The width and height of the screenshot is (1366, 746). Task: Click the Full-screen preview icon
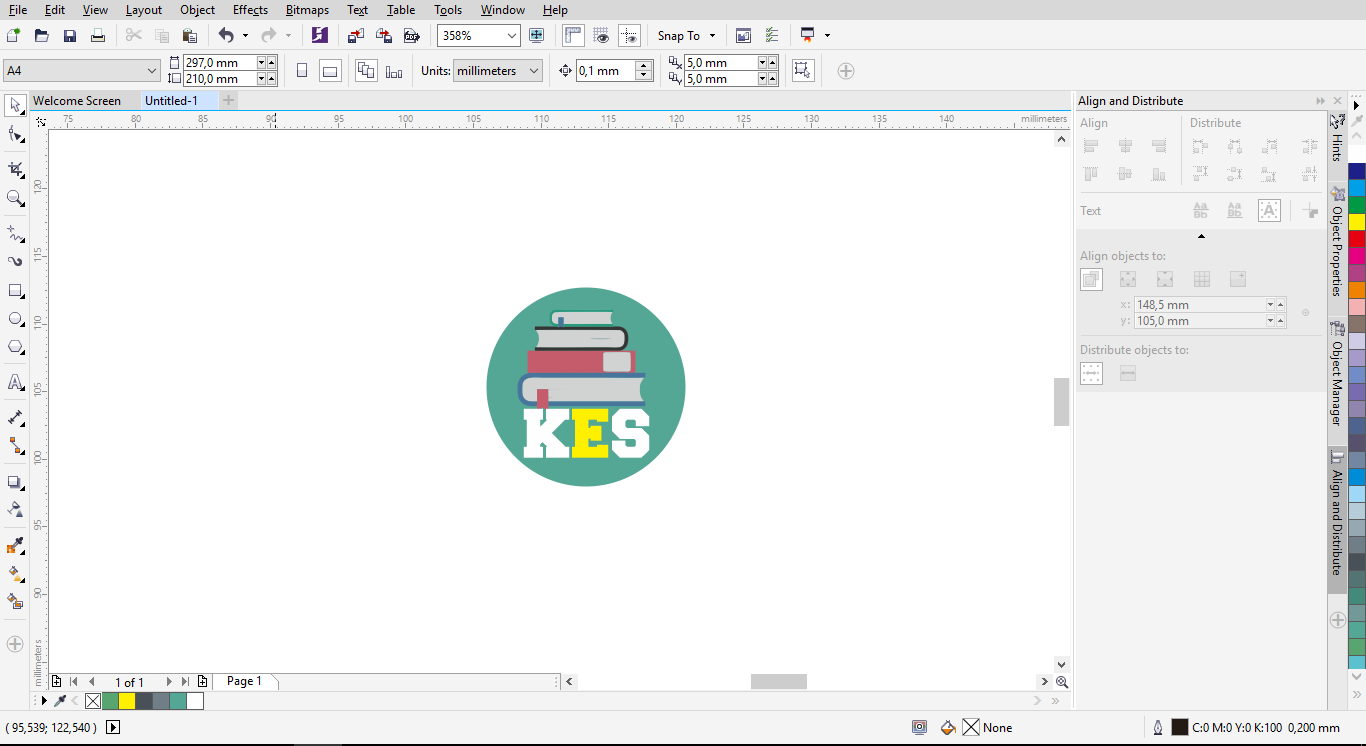(537, 35)
